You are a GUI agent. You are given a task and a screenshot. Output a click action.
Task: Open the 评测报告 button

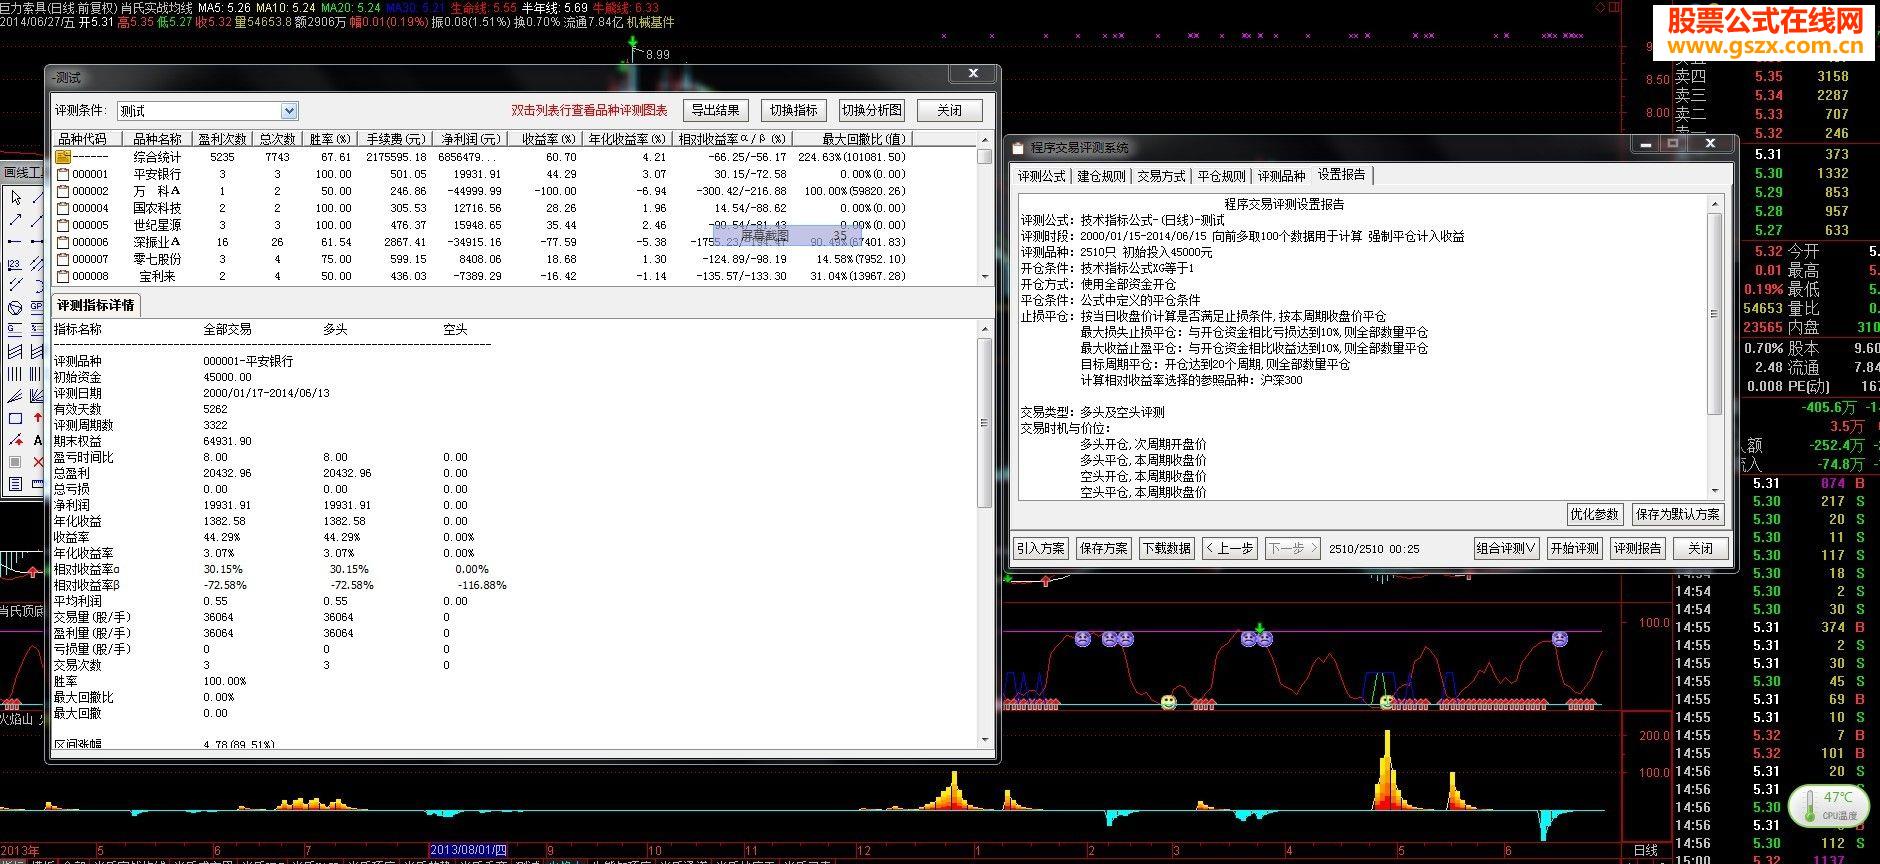tap(1637, 548)
